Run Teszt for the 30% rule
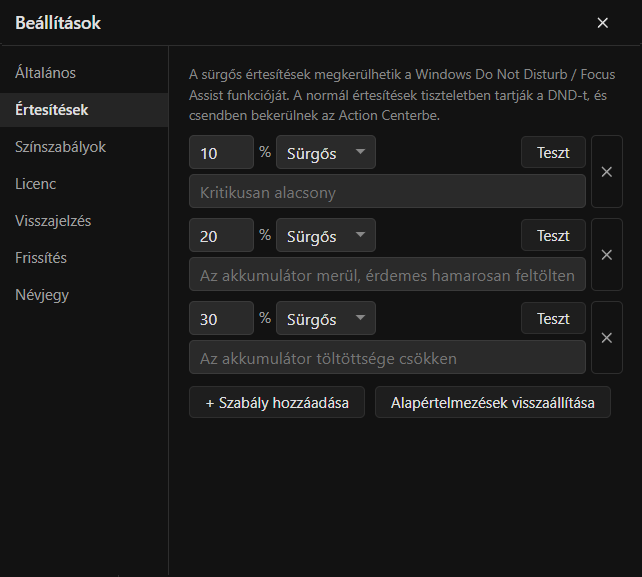The height and width of the screenshot is (577, 642). coord(553,318)
